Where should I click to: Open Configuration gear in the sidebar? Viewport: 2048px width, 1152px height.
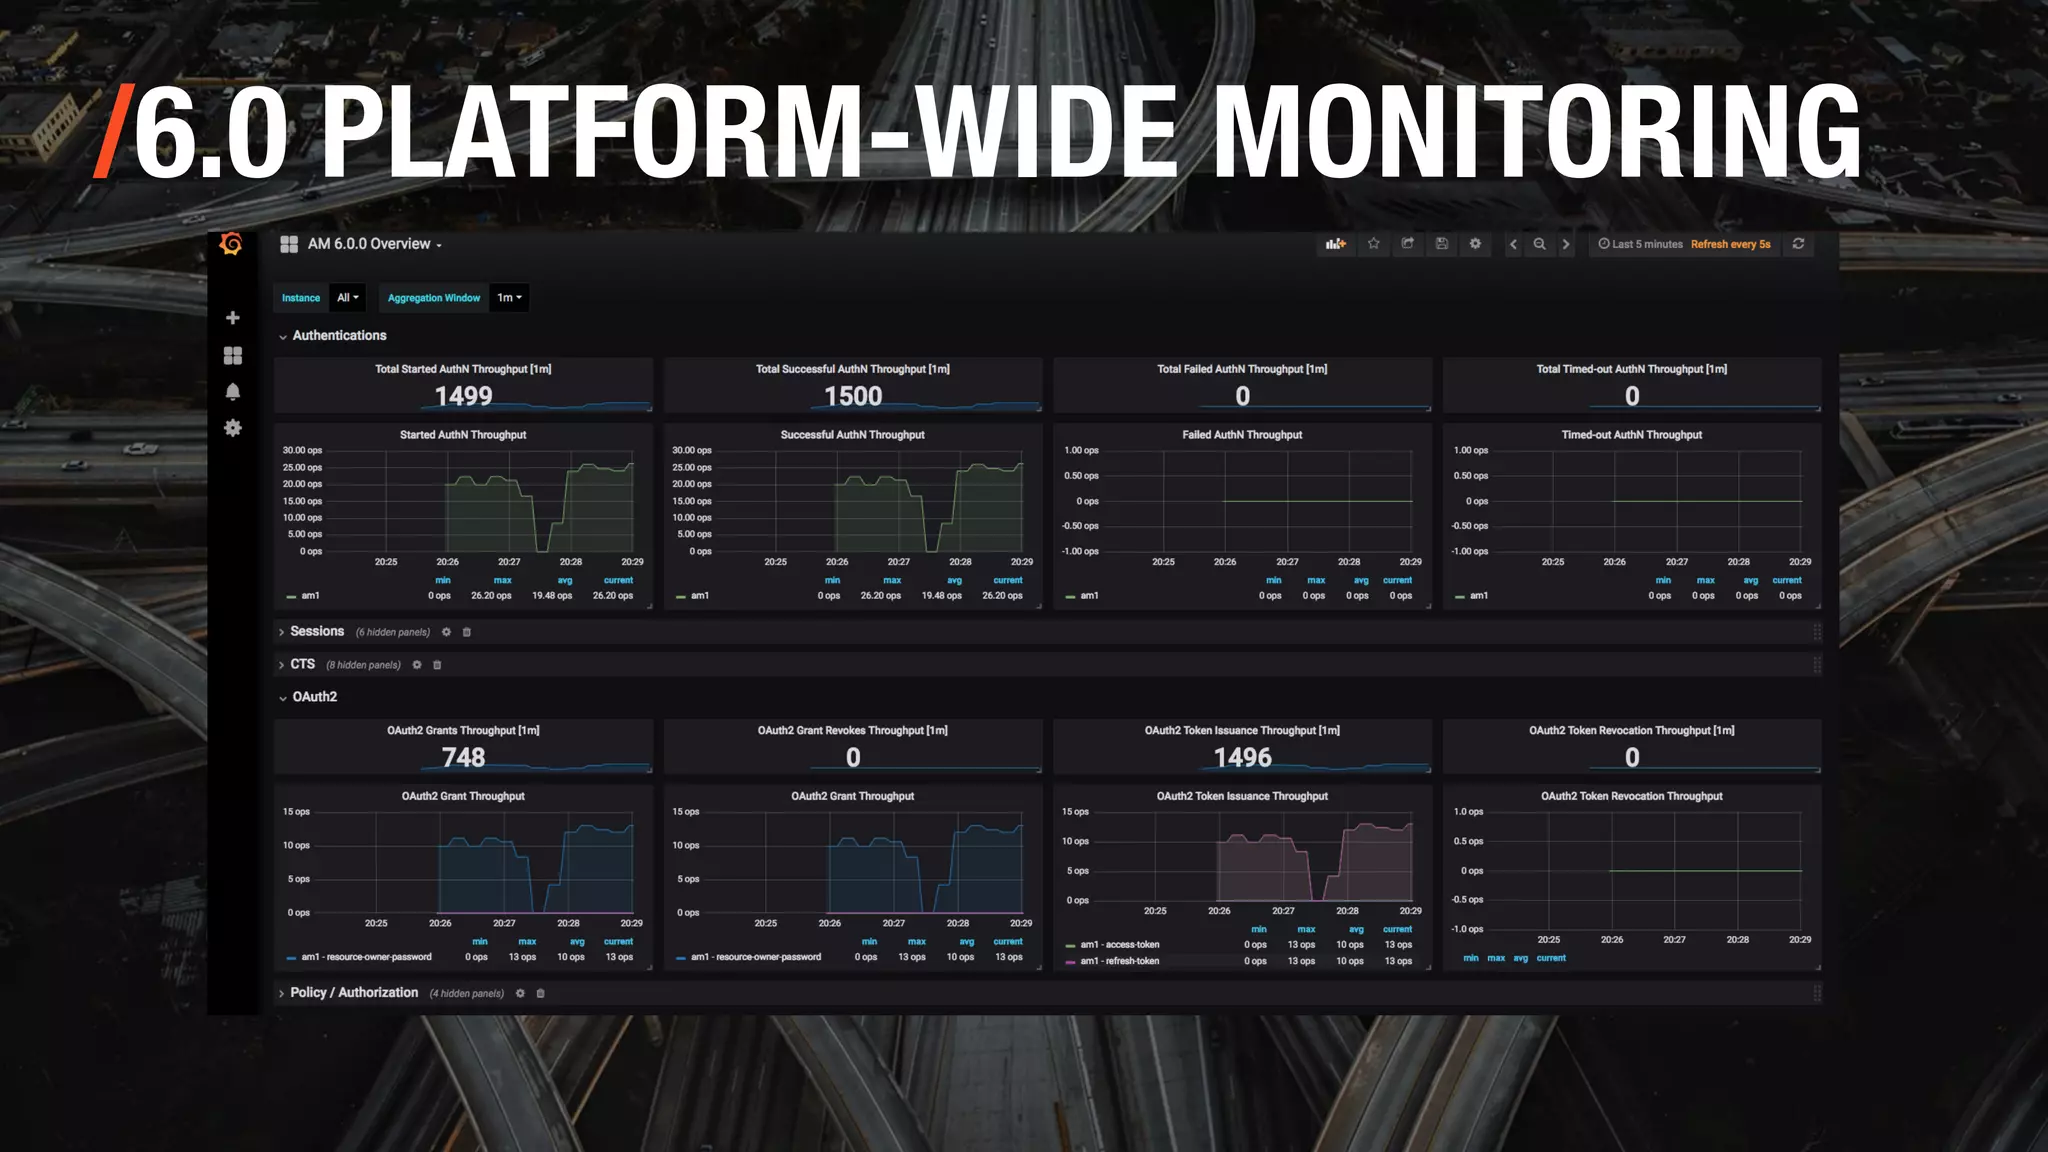(x=232, y=428)
